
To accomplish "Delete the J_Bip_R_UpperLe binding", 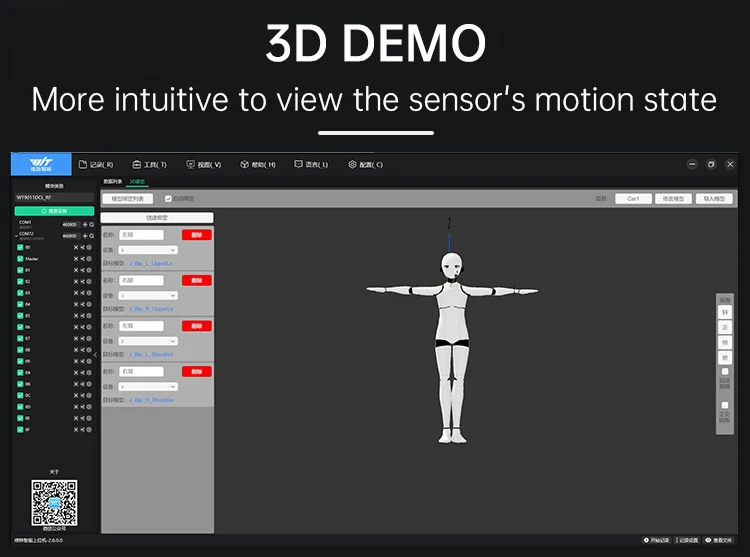I will point(197,280).
